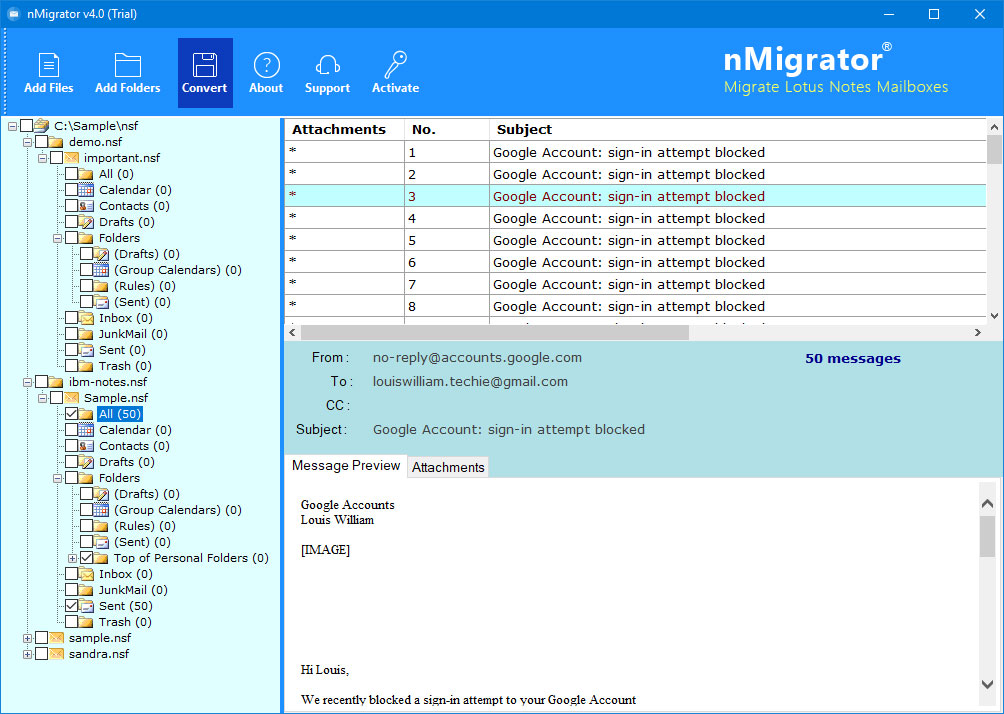The height and width of the screenshot is (714, 1004).
Task: Click the mail icon beside sandra.nsf
Action: [56, 654]
